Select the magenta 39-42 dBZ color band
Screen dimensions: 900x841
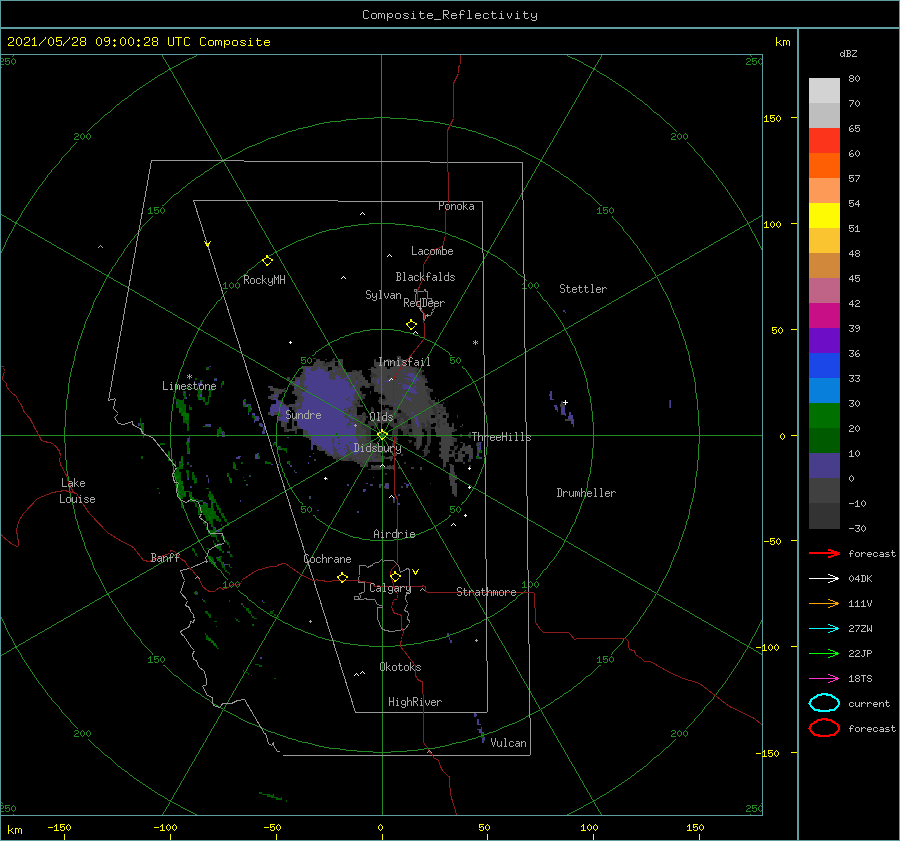[x=824, y=316]
